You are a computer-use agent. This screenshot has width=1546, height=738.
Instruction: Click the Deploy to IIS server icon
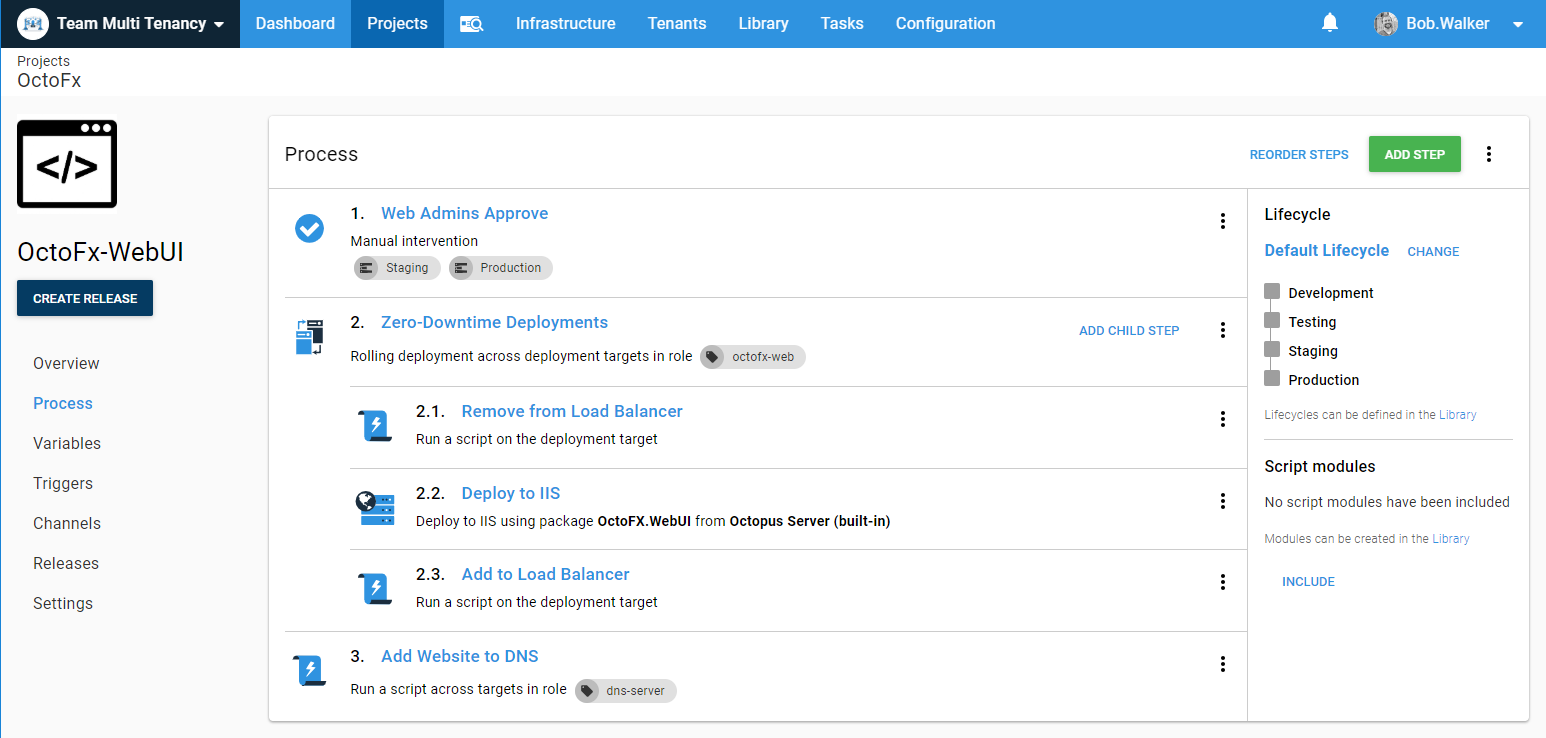click(375, 508)
